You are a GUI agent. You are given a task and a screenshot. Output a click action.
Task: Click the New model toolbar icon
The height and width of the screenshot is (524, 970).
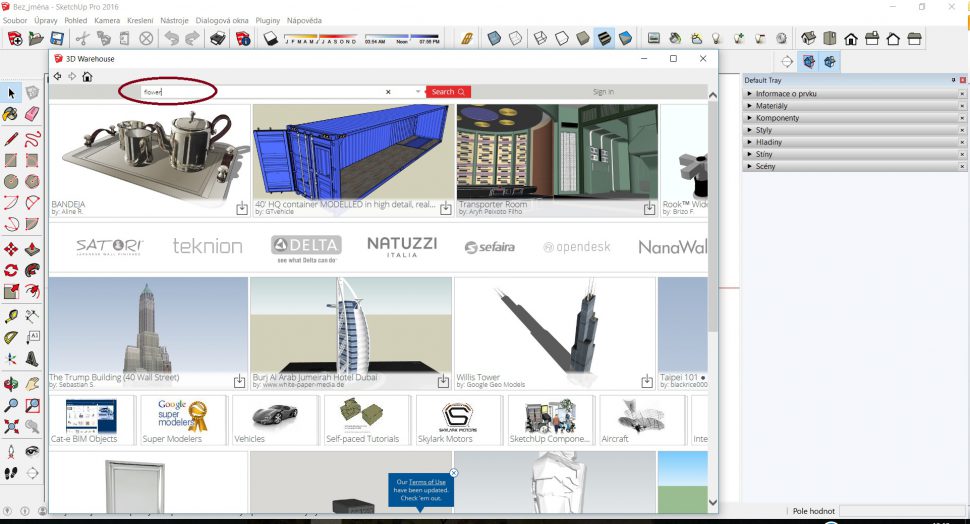point(15,39)
